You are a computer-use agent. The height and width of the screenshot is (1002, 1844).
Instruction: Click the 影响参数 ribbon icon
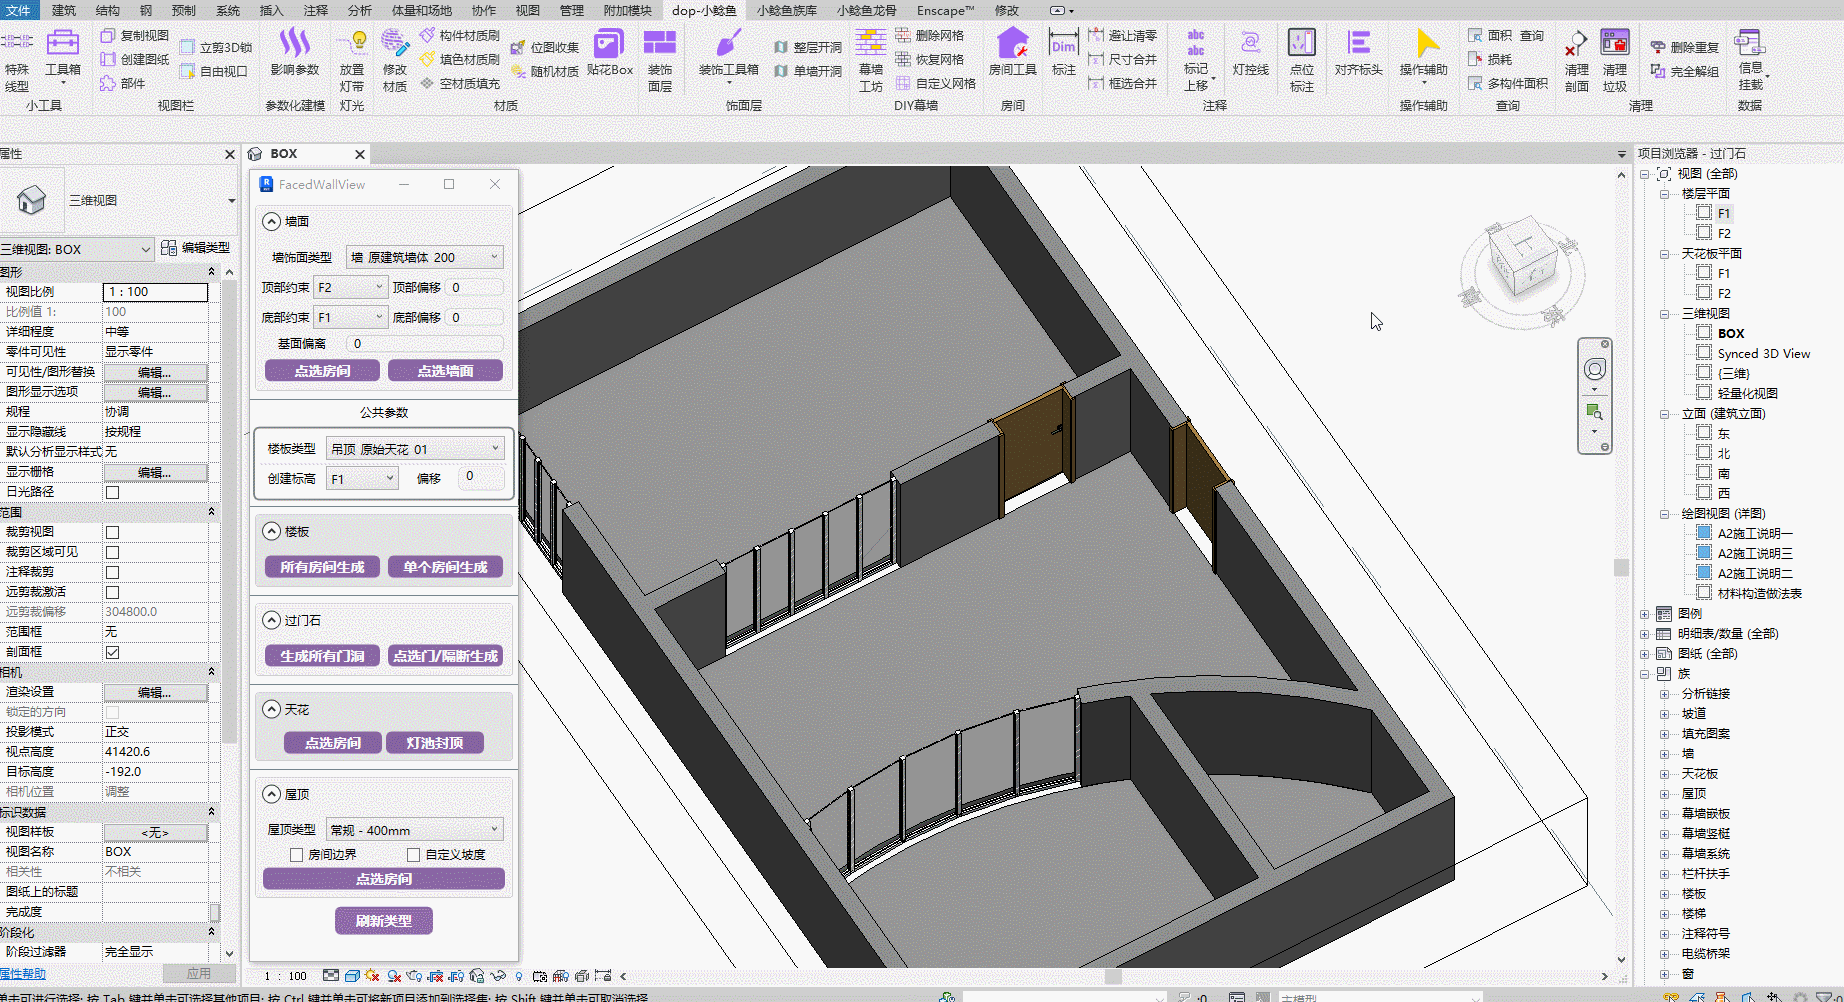click(x=294, y=44)
